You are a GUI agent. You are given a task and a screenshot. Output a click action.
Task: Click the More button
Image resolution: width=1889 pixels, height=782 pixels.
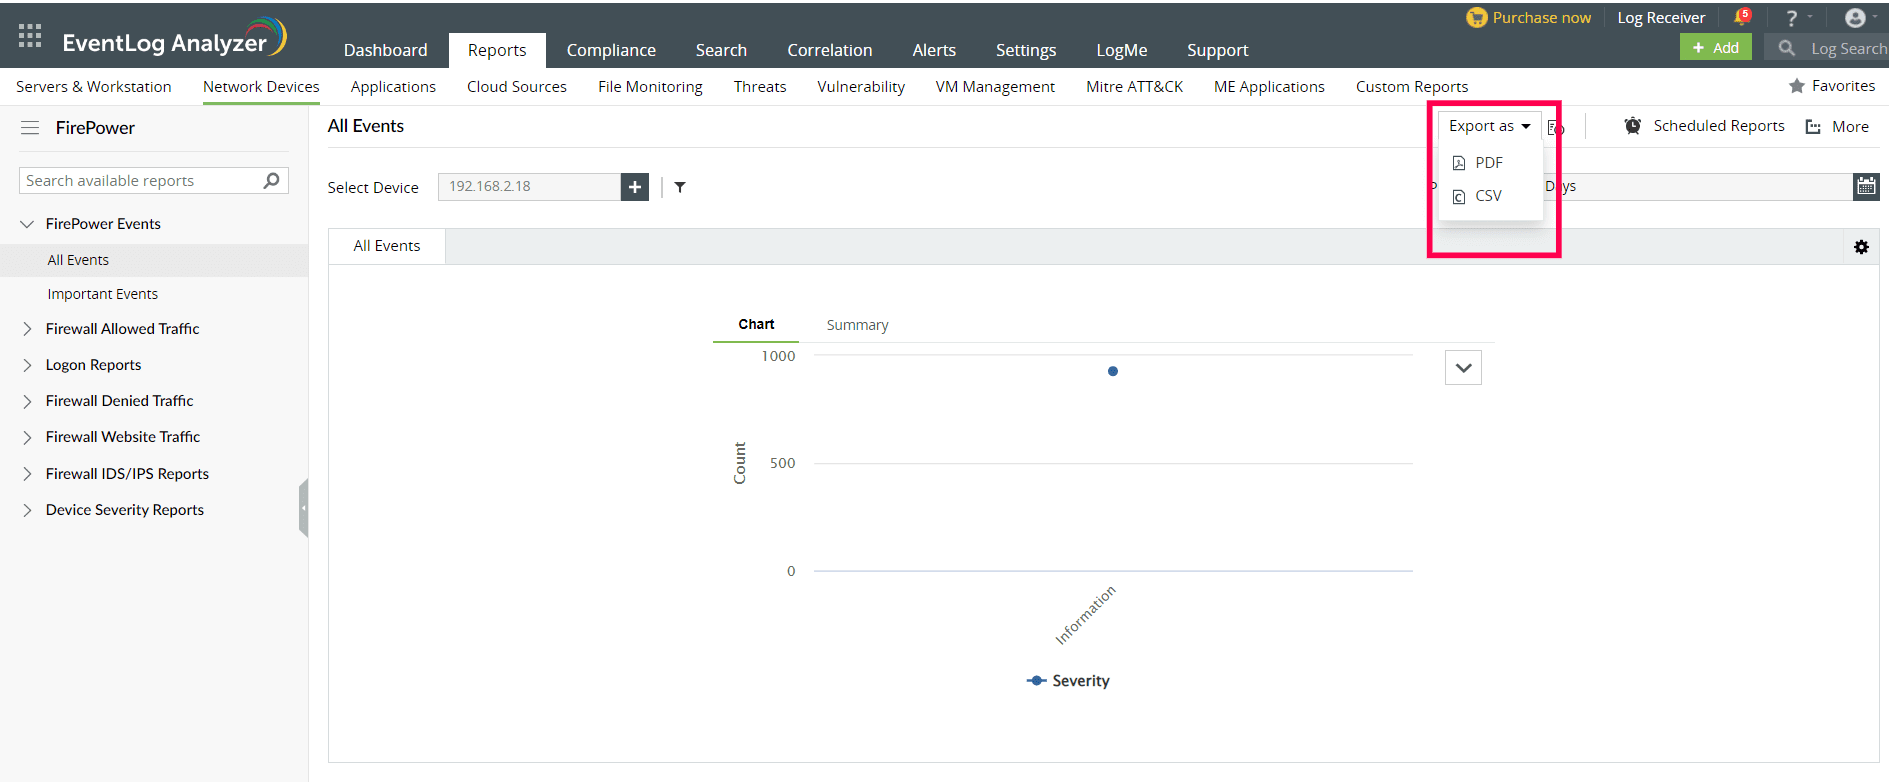[1850, 127]
